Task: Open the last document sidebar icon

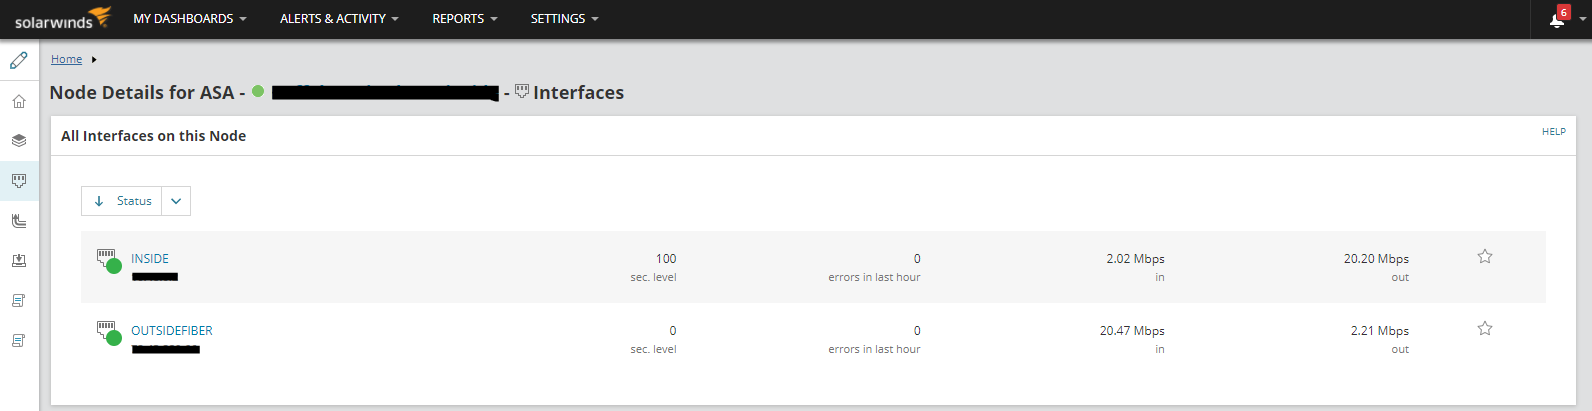Action: coord(19,341)
